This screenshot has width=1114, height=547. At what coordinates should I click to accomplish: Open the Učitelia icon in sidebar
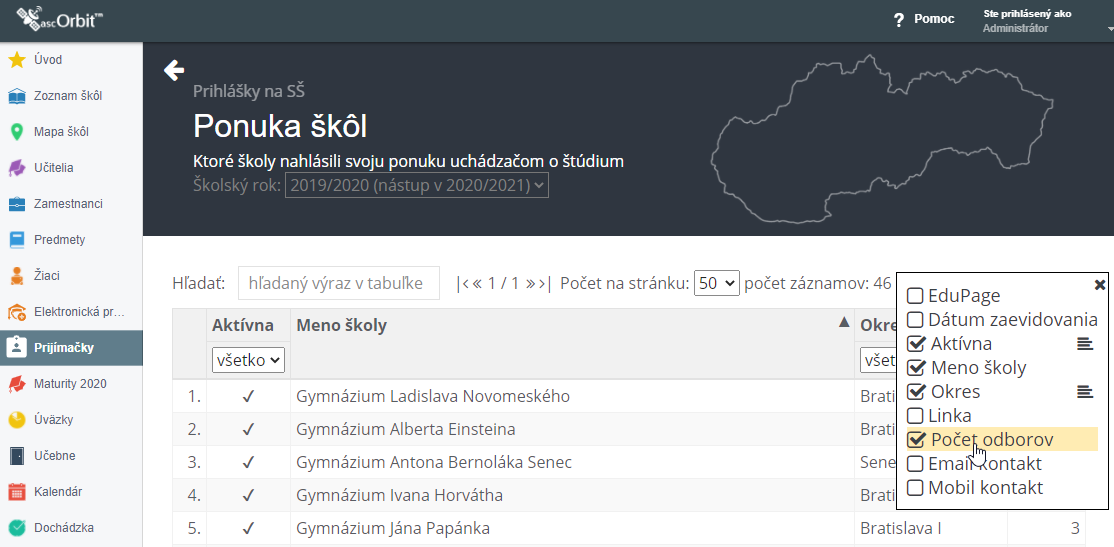pos(17,168)
